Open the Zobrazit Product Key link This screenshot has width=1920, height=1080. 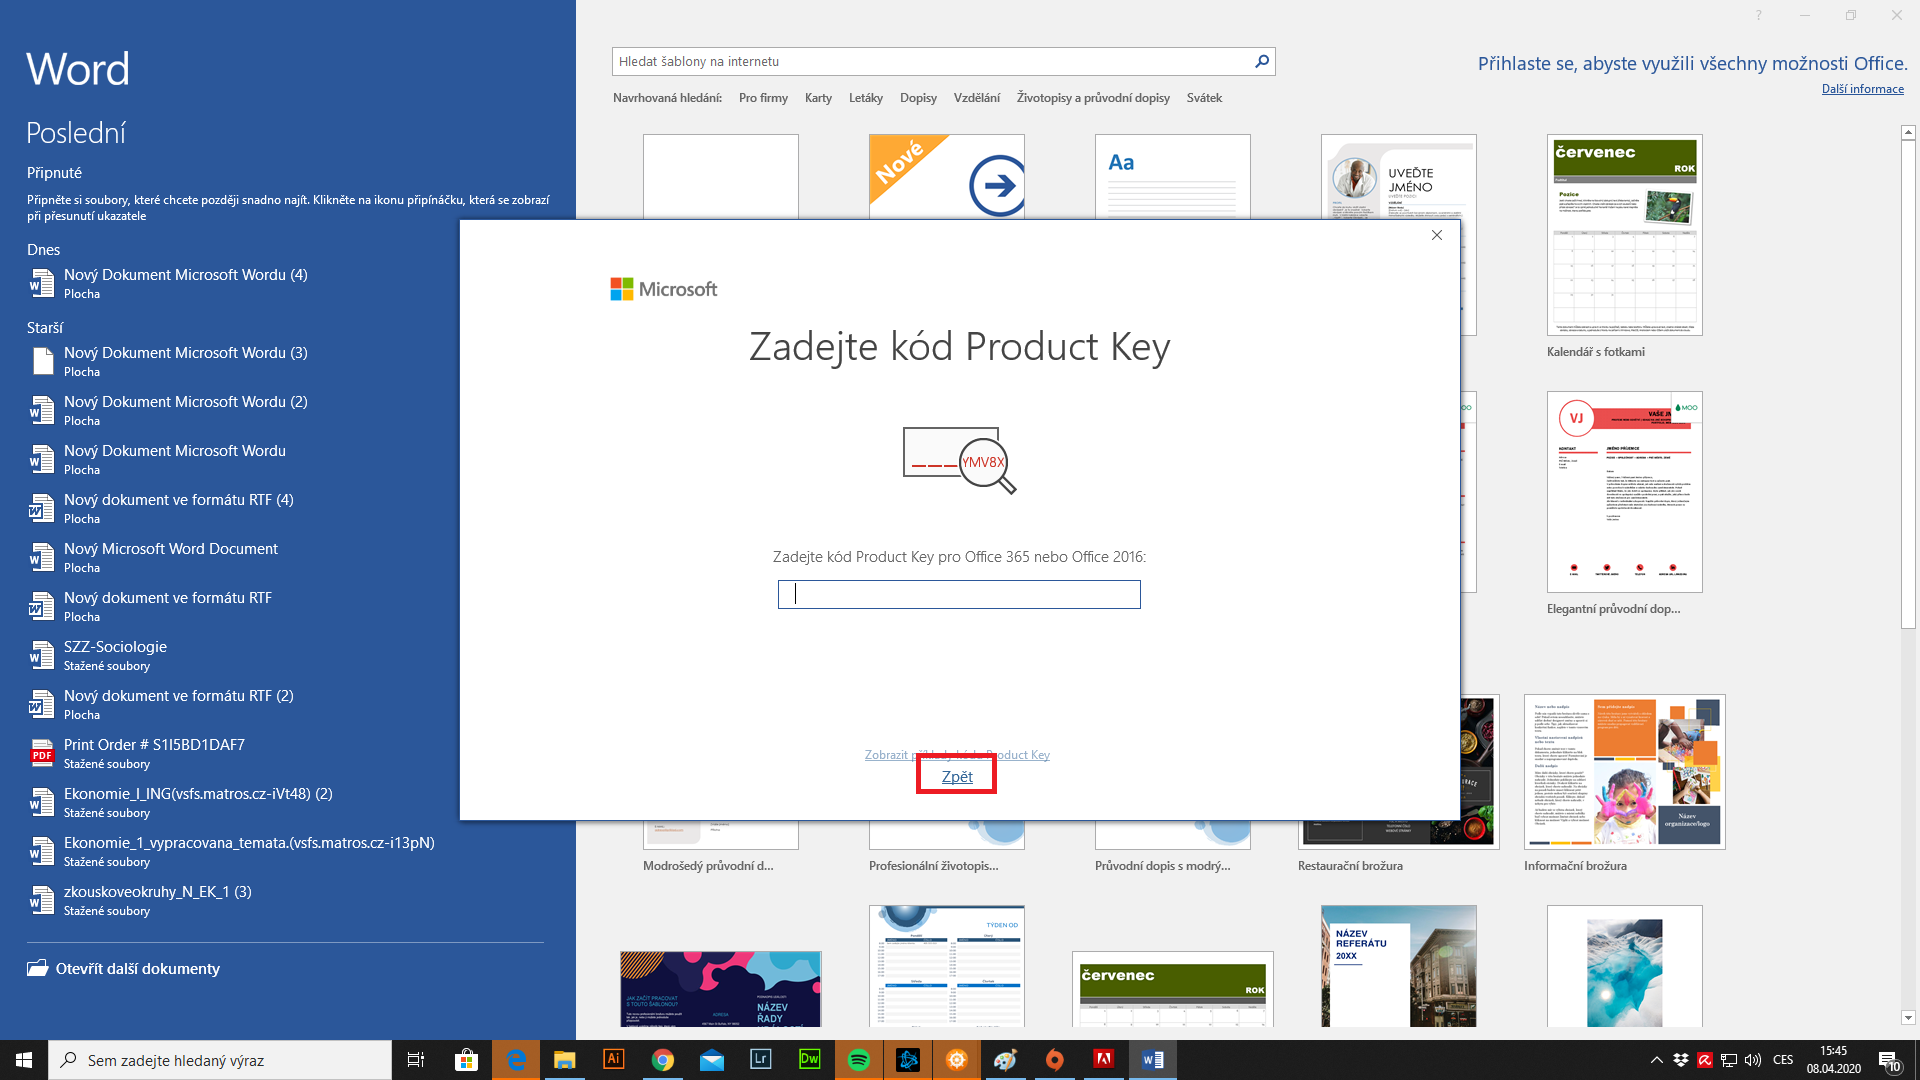(957, 755)
